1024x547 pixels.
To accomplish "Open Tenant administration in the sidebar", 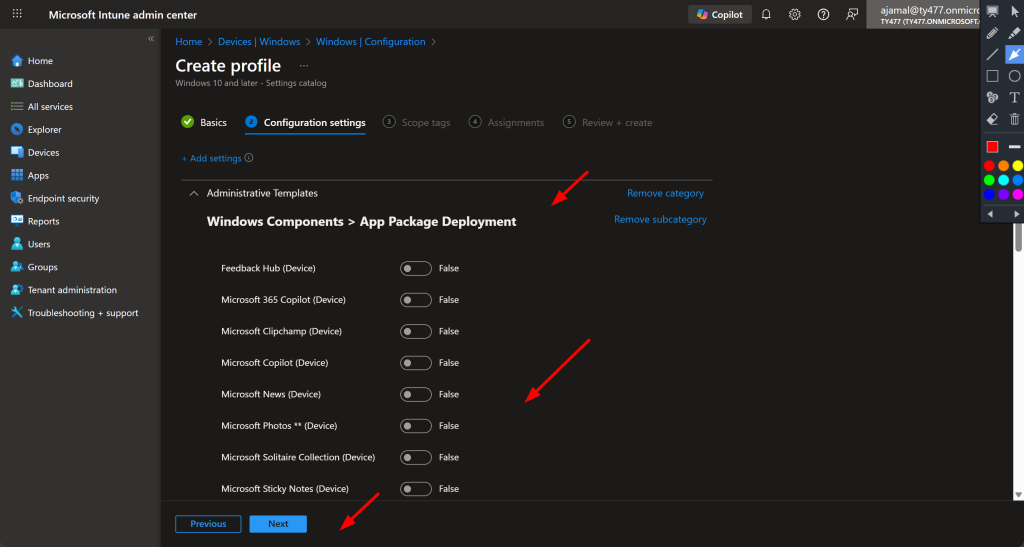I will pyautogui.click(x=72, y=290).
